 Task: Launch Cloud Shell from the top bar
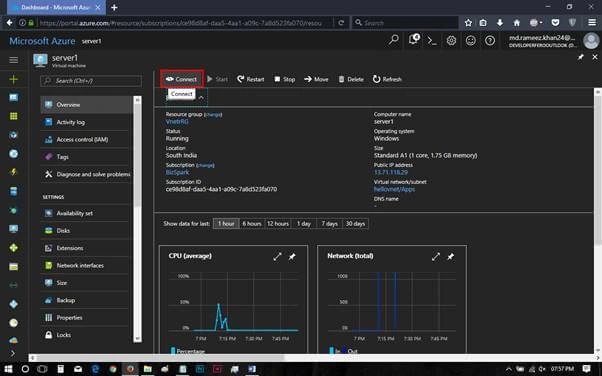coord(432,40)
